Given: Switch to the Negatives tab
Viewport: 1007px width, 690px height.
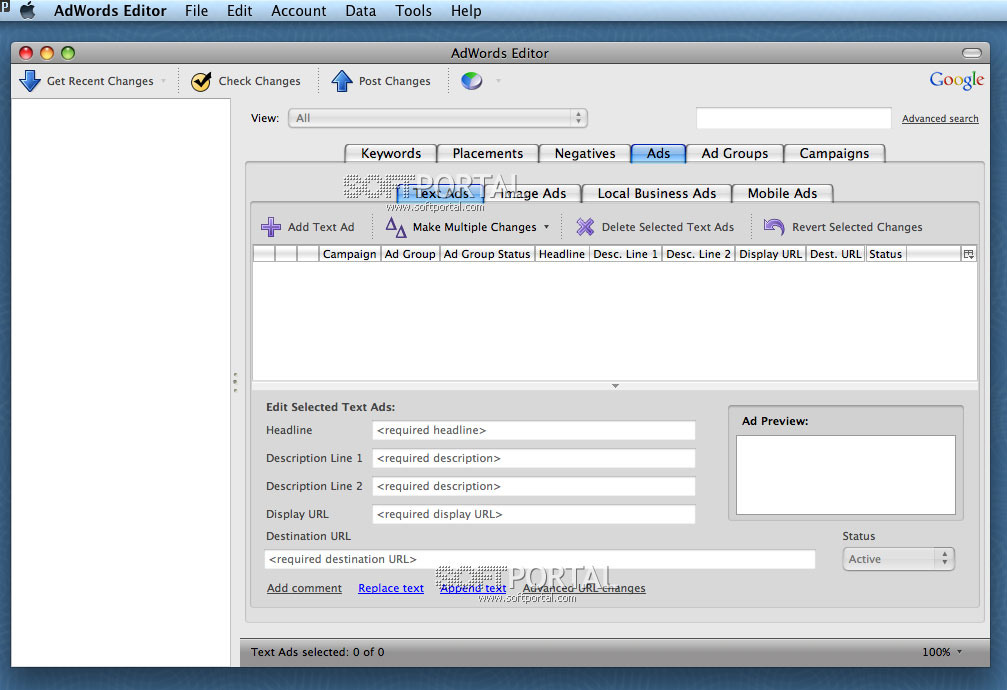Looking at the screenshot, I should click(x=584, y=154).
